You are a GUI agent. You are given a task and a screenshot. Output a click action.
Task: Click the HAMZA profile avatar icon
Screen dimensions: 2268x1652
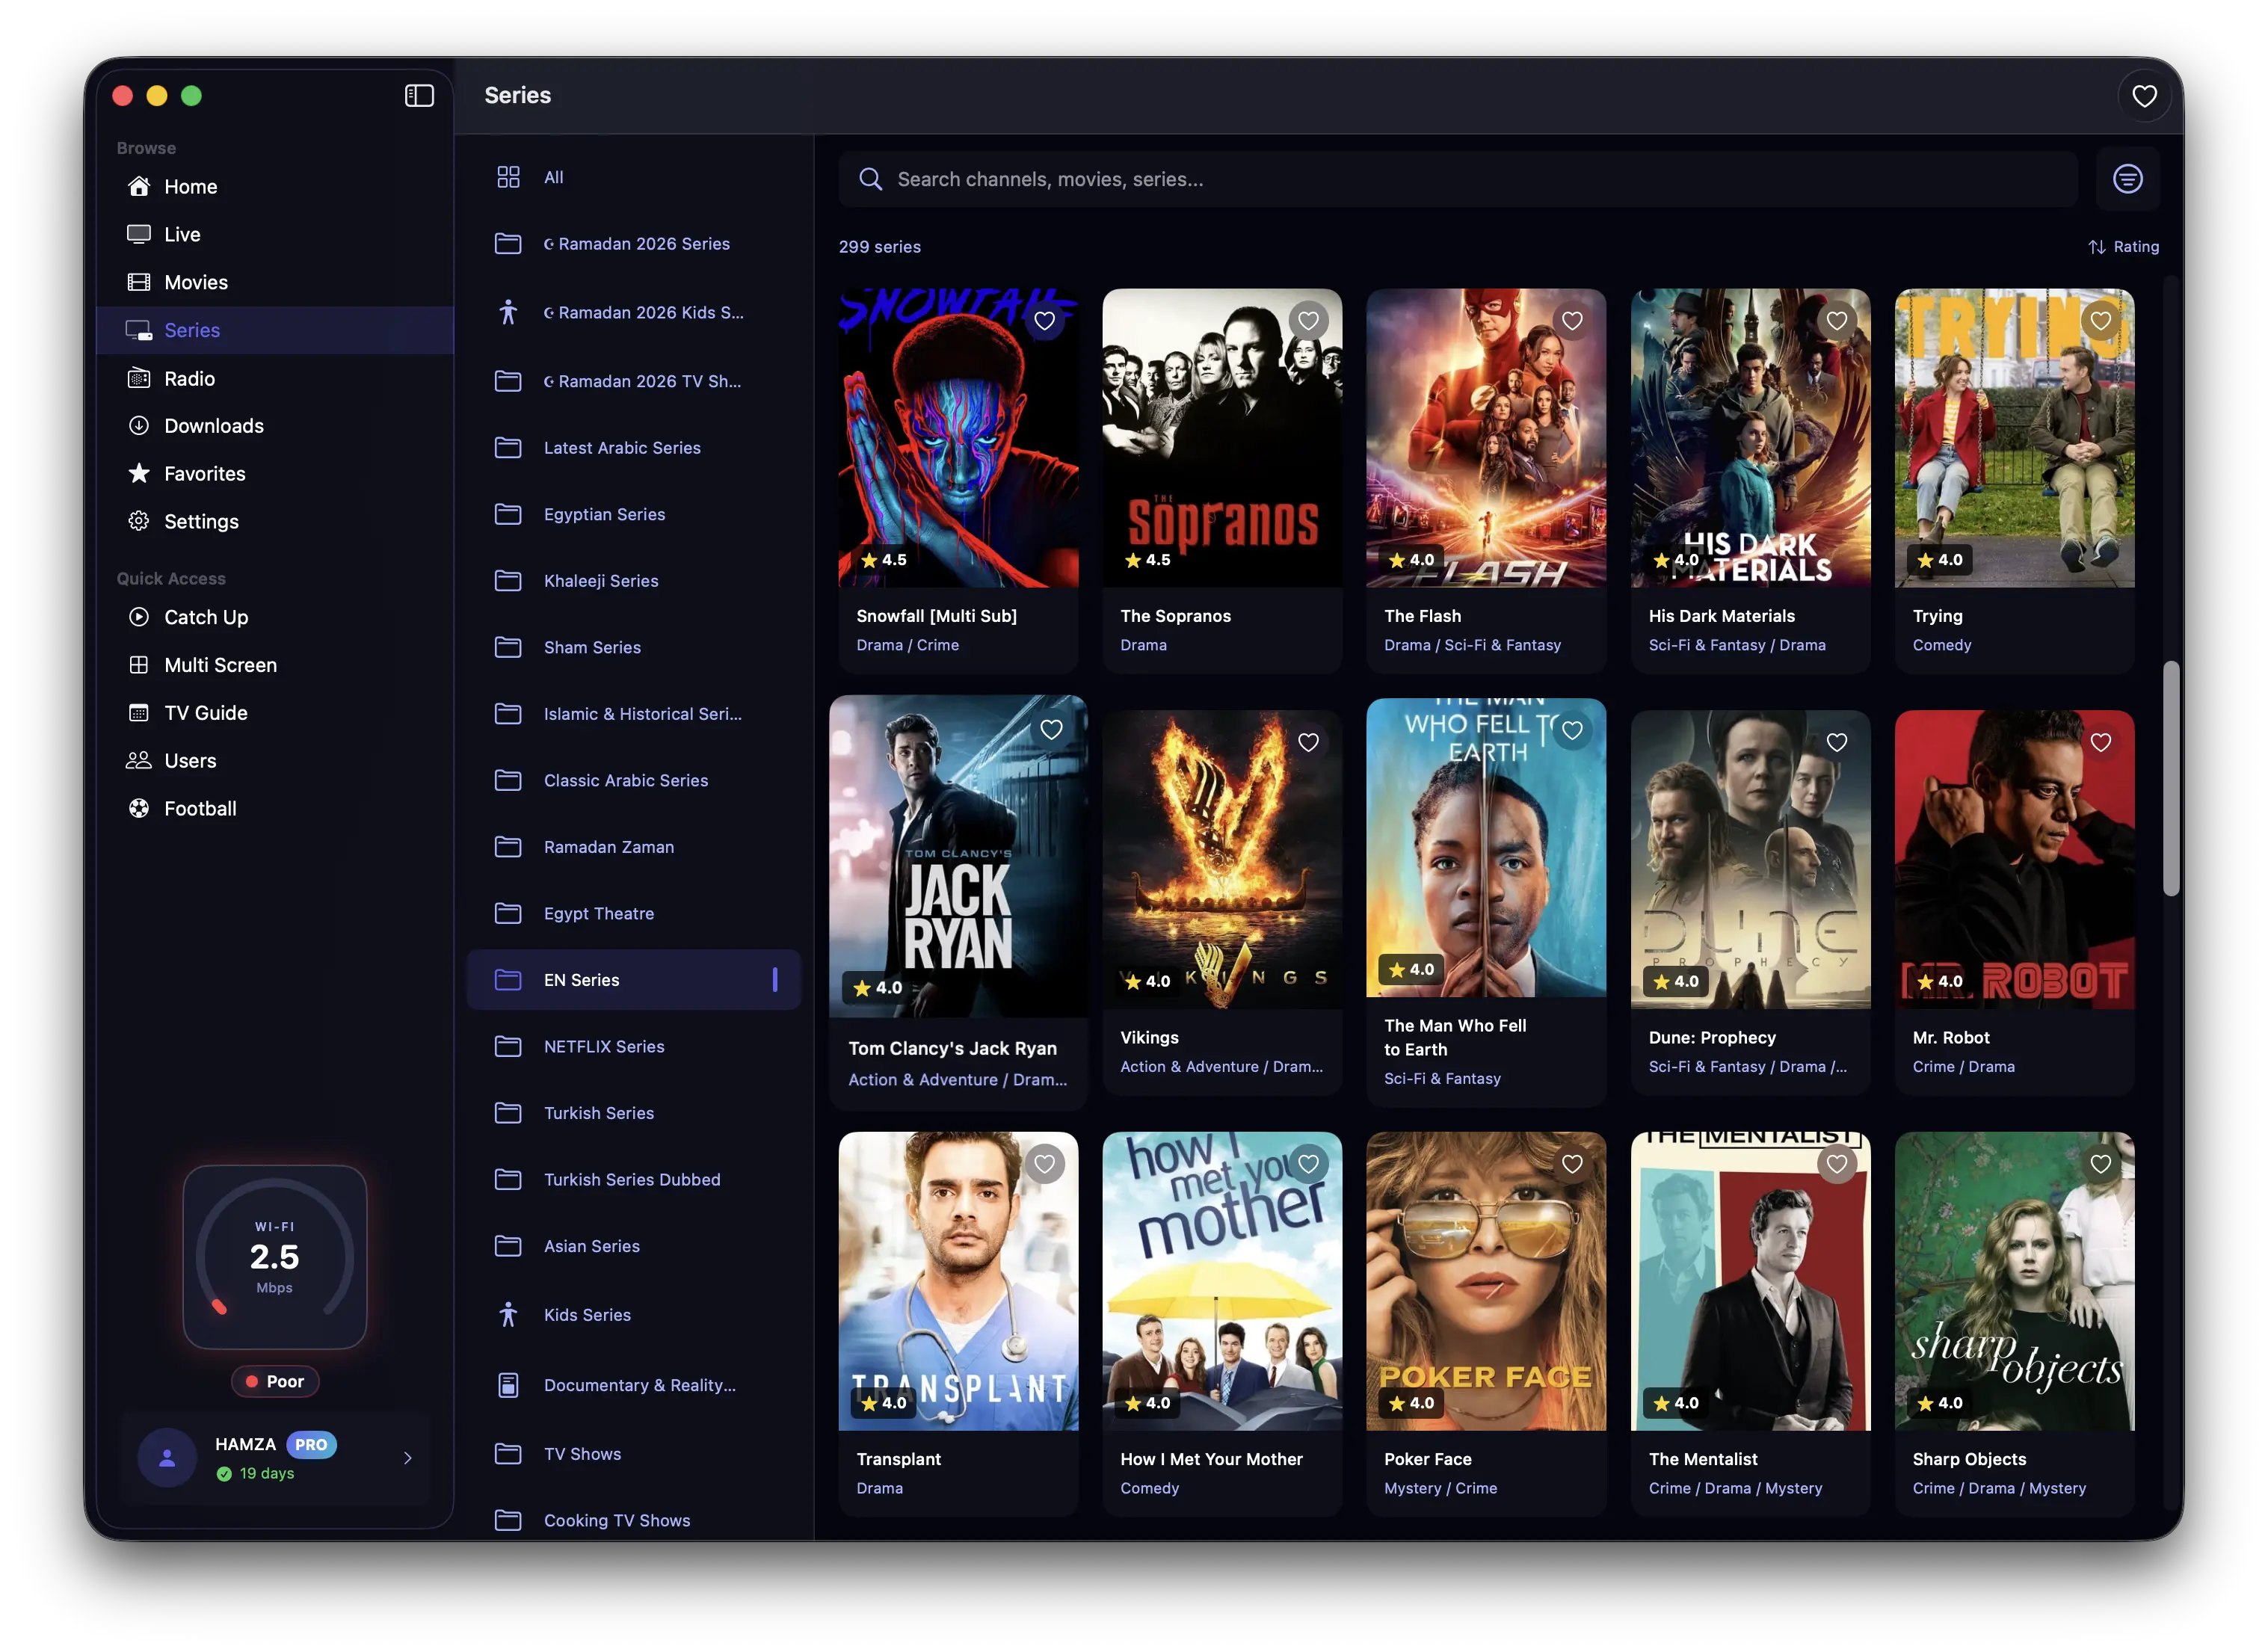(167, 1458)
